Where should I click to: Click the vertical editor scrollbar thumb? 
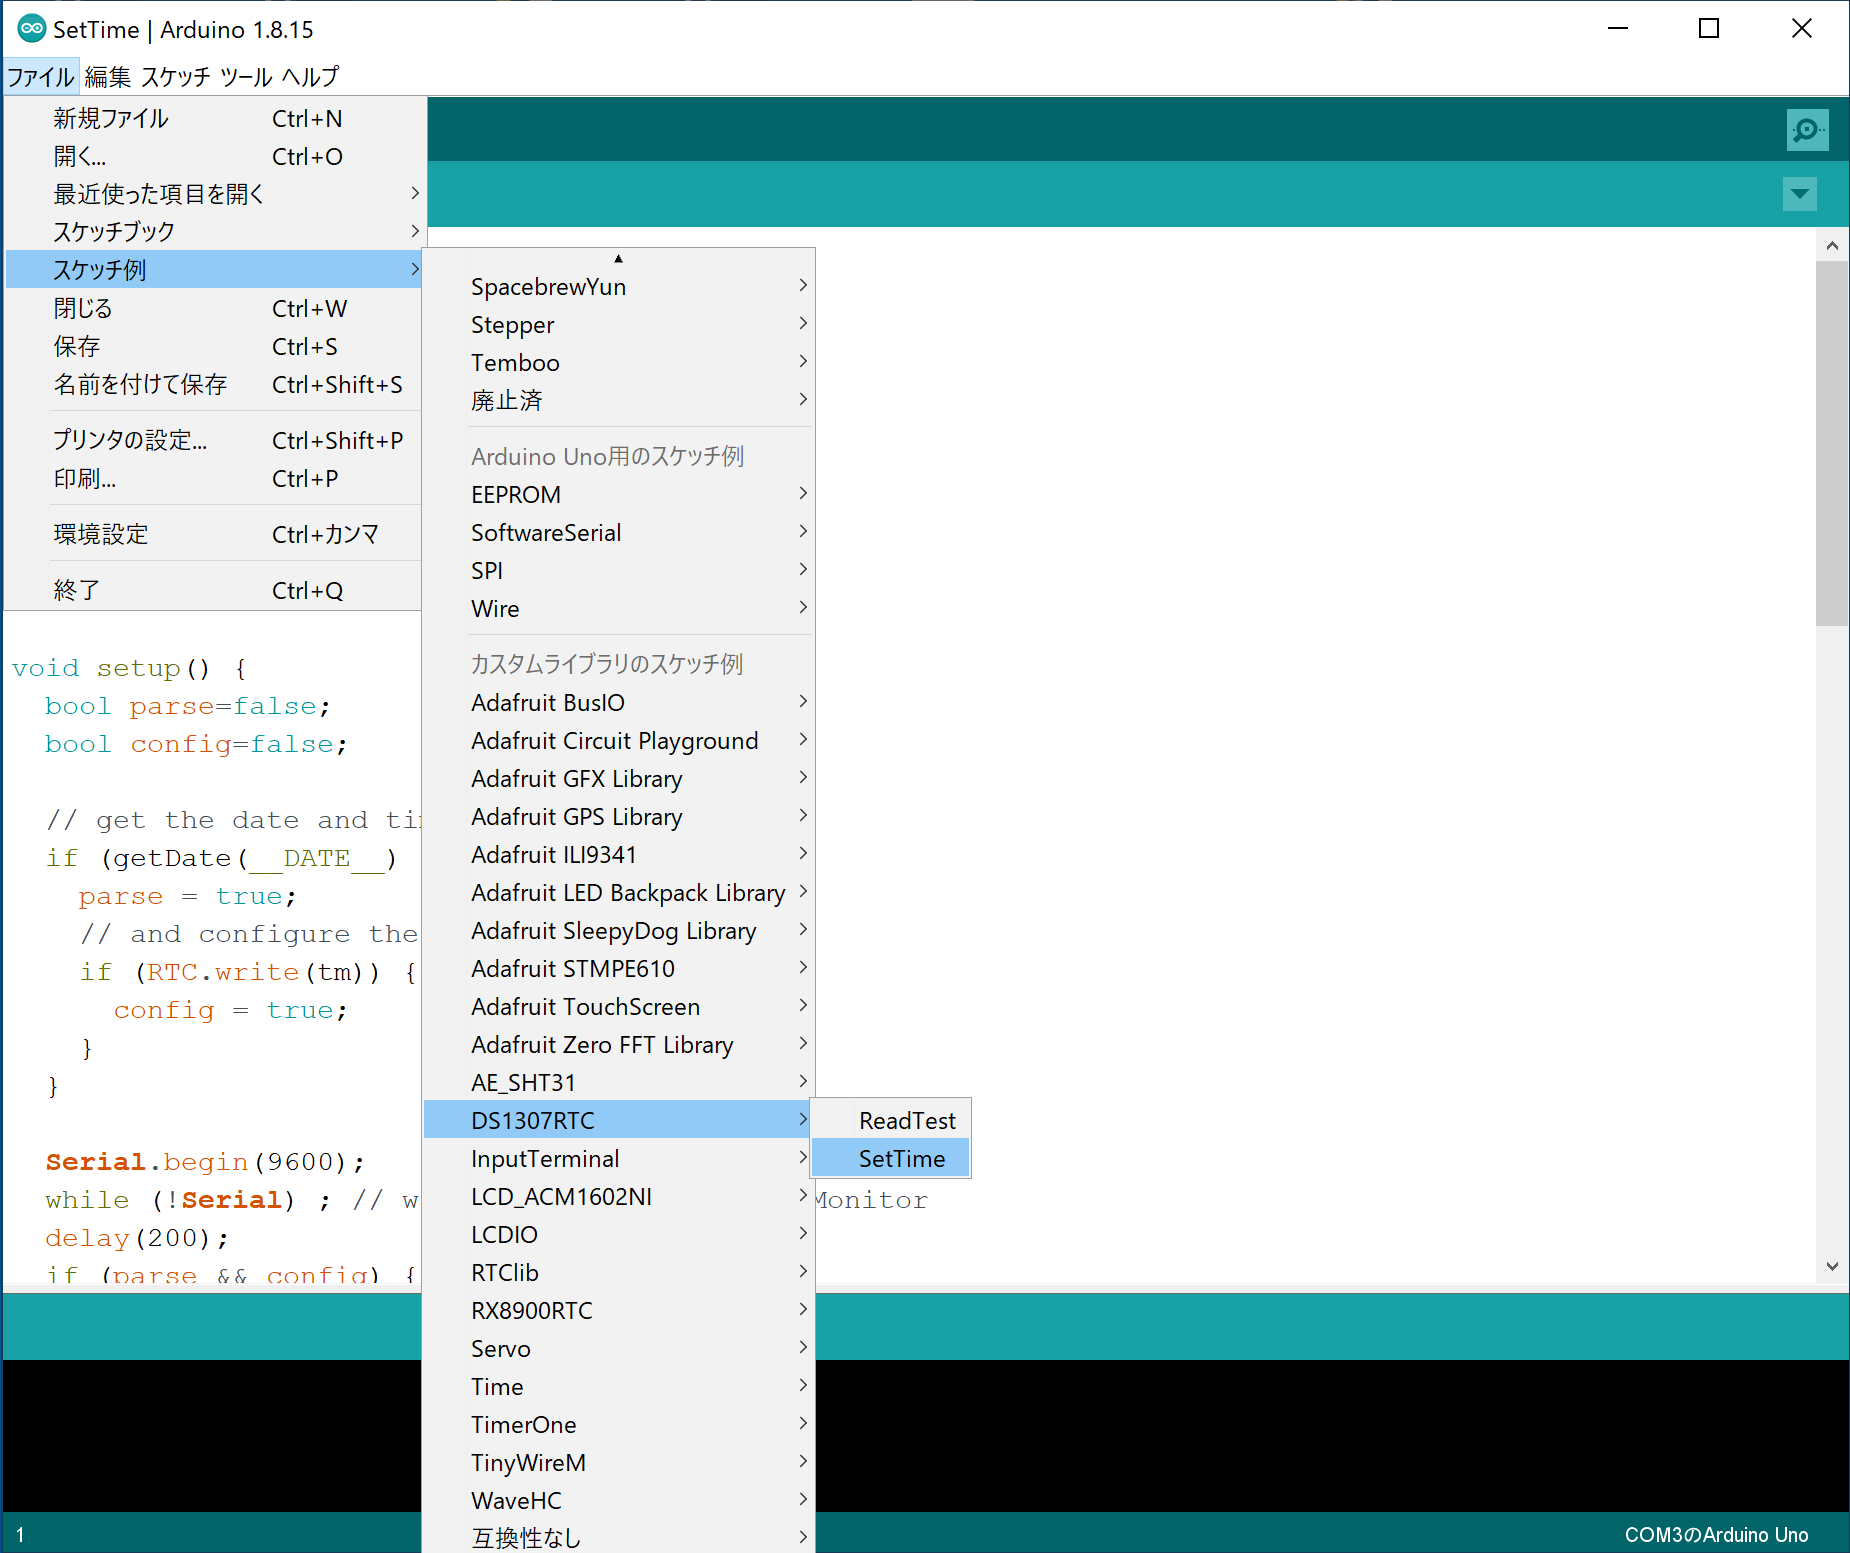coord(1831,440)
